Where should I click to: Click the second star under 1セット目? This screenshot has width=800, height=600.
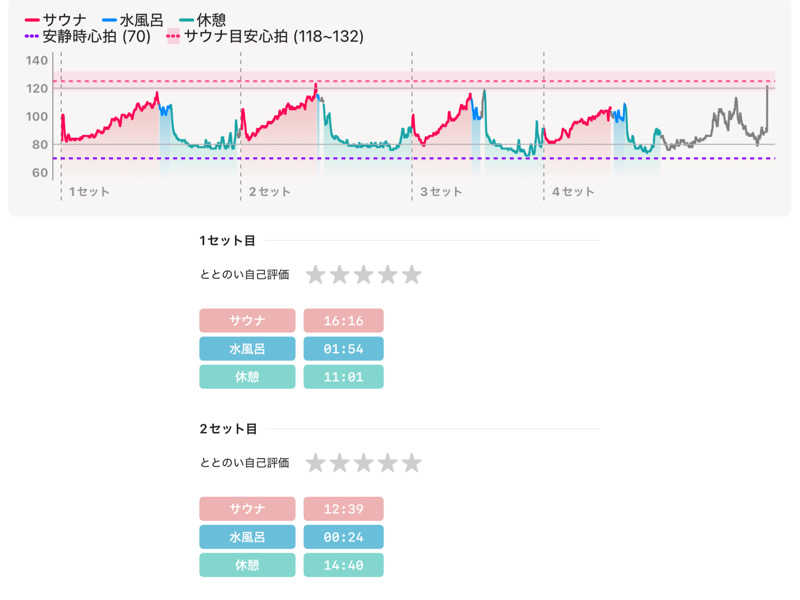(x=339, y=275)
